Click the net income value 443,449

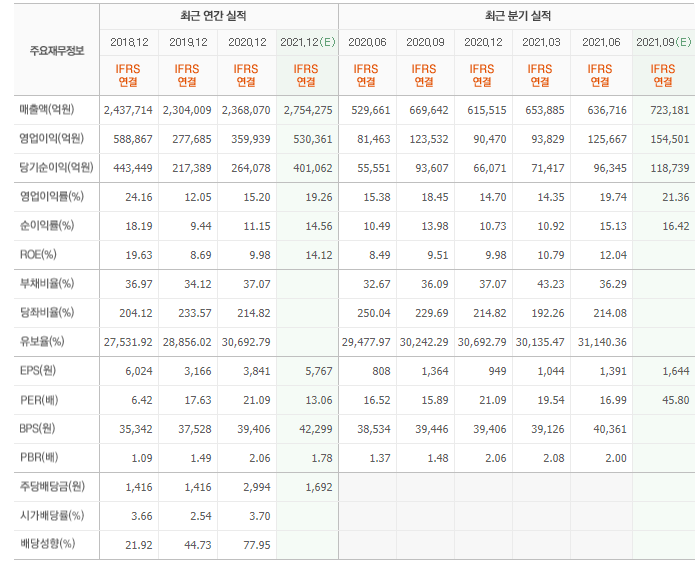coord(133,168)
